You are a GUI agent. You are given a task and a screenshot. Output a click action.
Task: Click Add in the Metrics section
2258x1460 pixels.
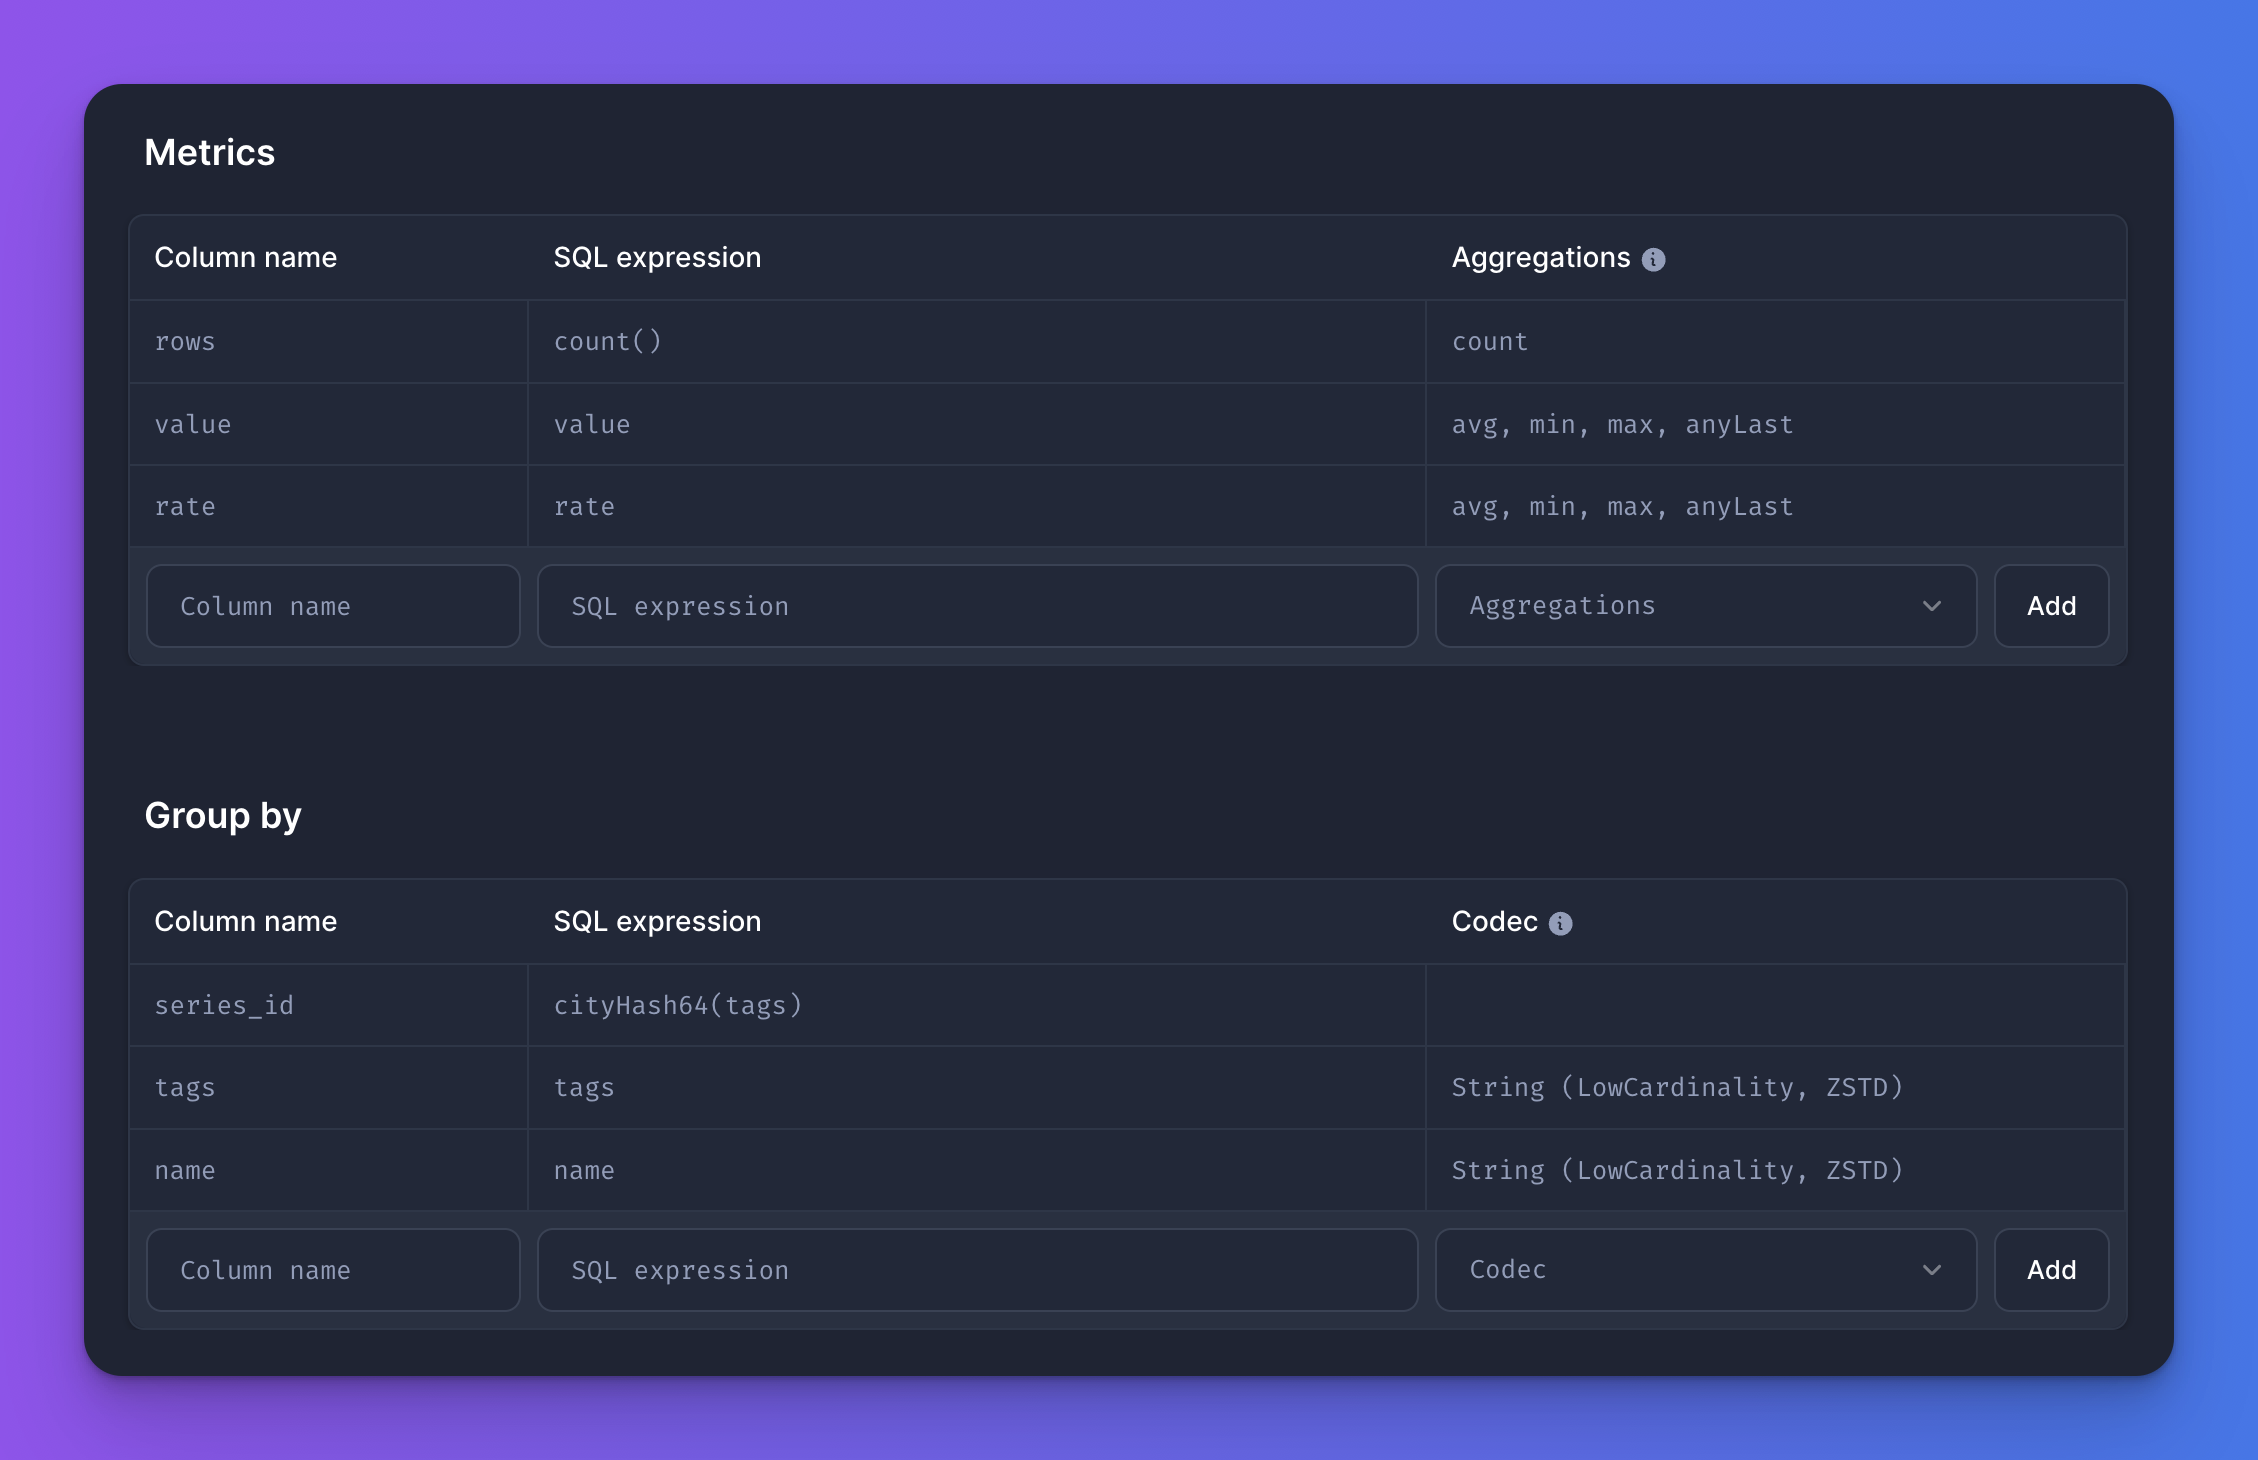click(2050, 605)
